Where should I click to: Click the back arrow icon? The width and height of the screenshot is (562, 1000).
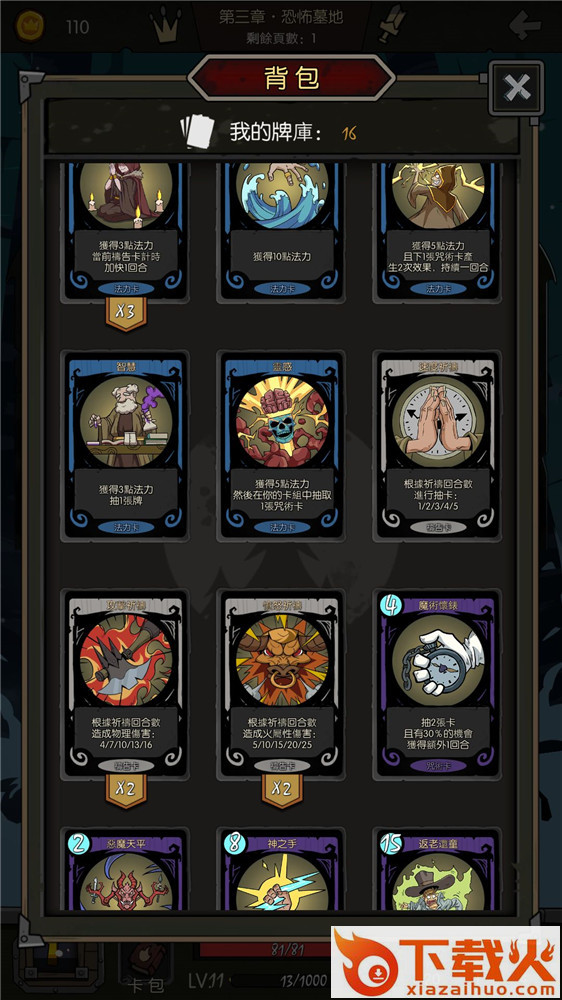pyautogui.click(x=525, y=26)
